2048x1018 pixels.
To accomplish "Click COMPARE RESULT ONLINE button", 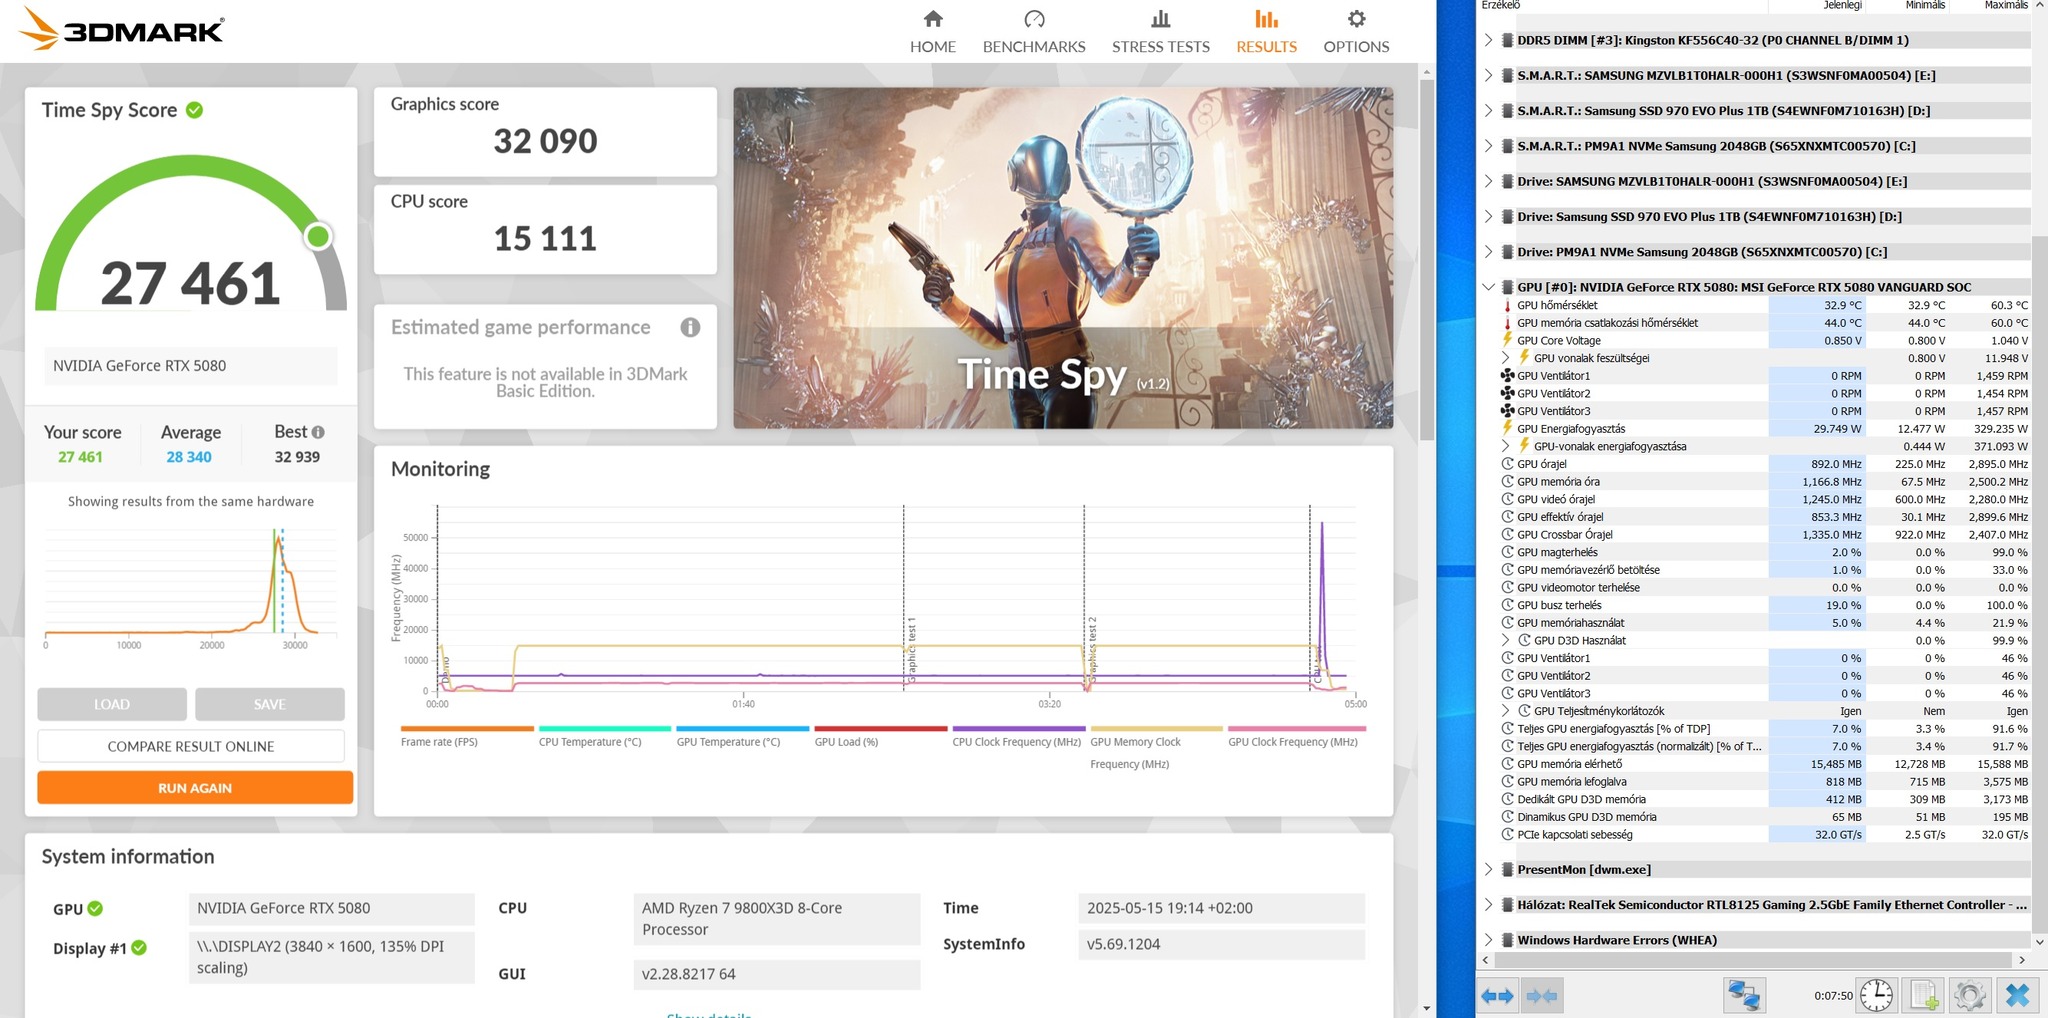I will pyautogui.click(x=191, y=746).
